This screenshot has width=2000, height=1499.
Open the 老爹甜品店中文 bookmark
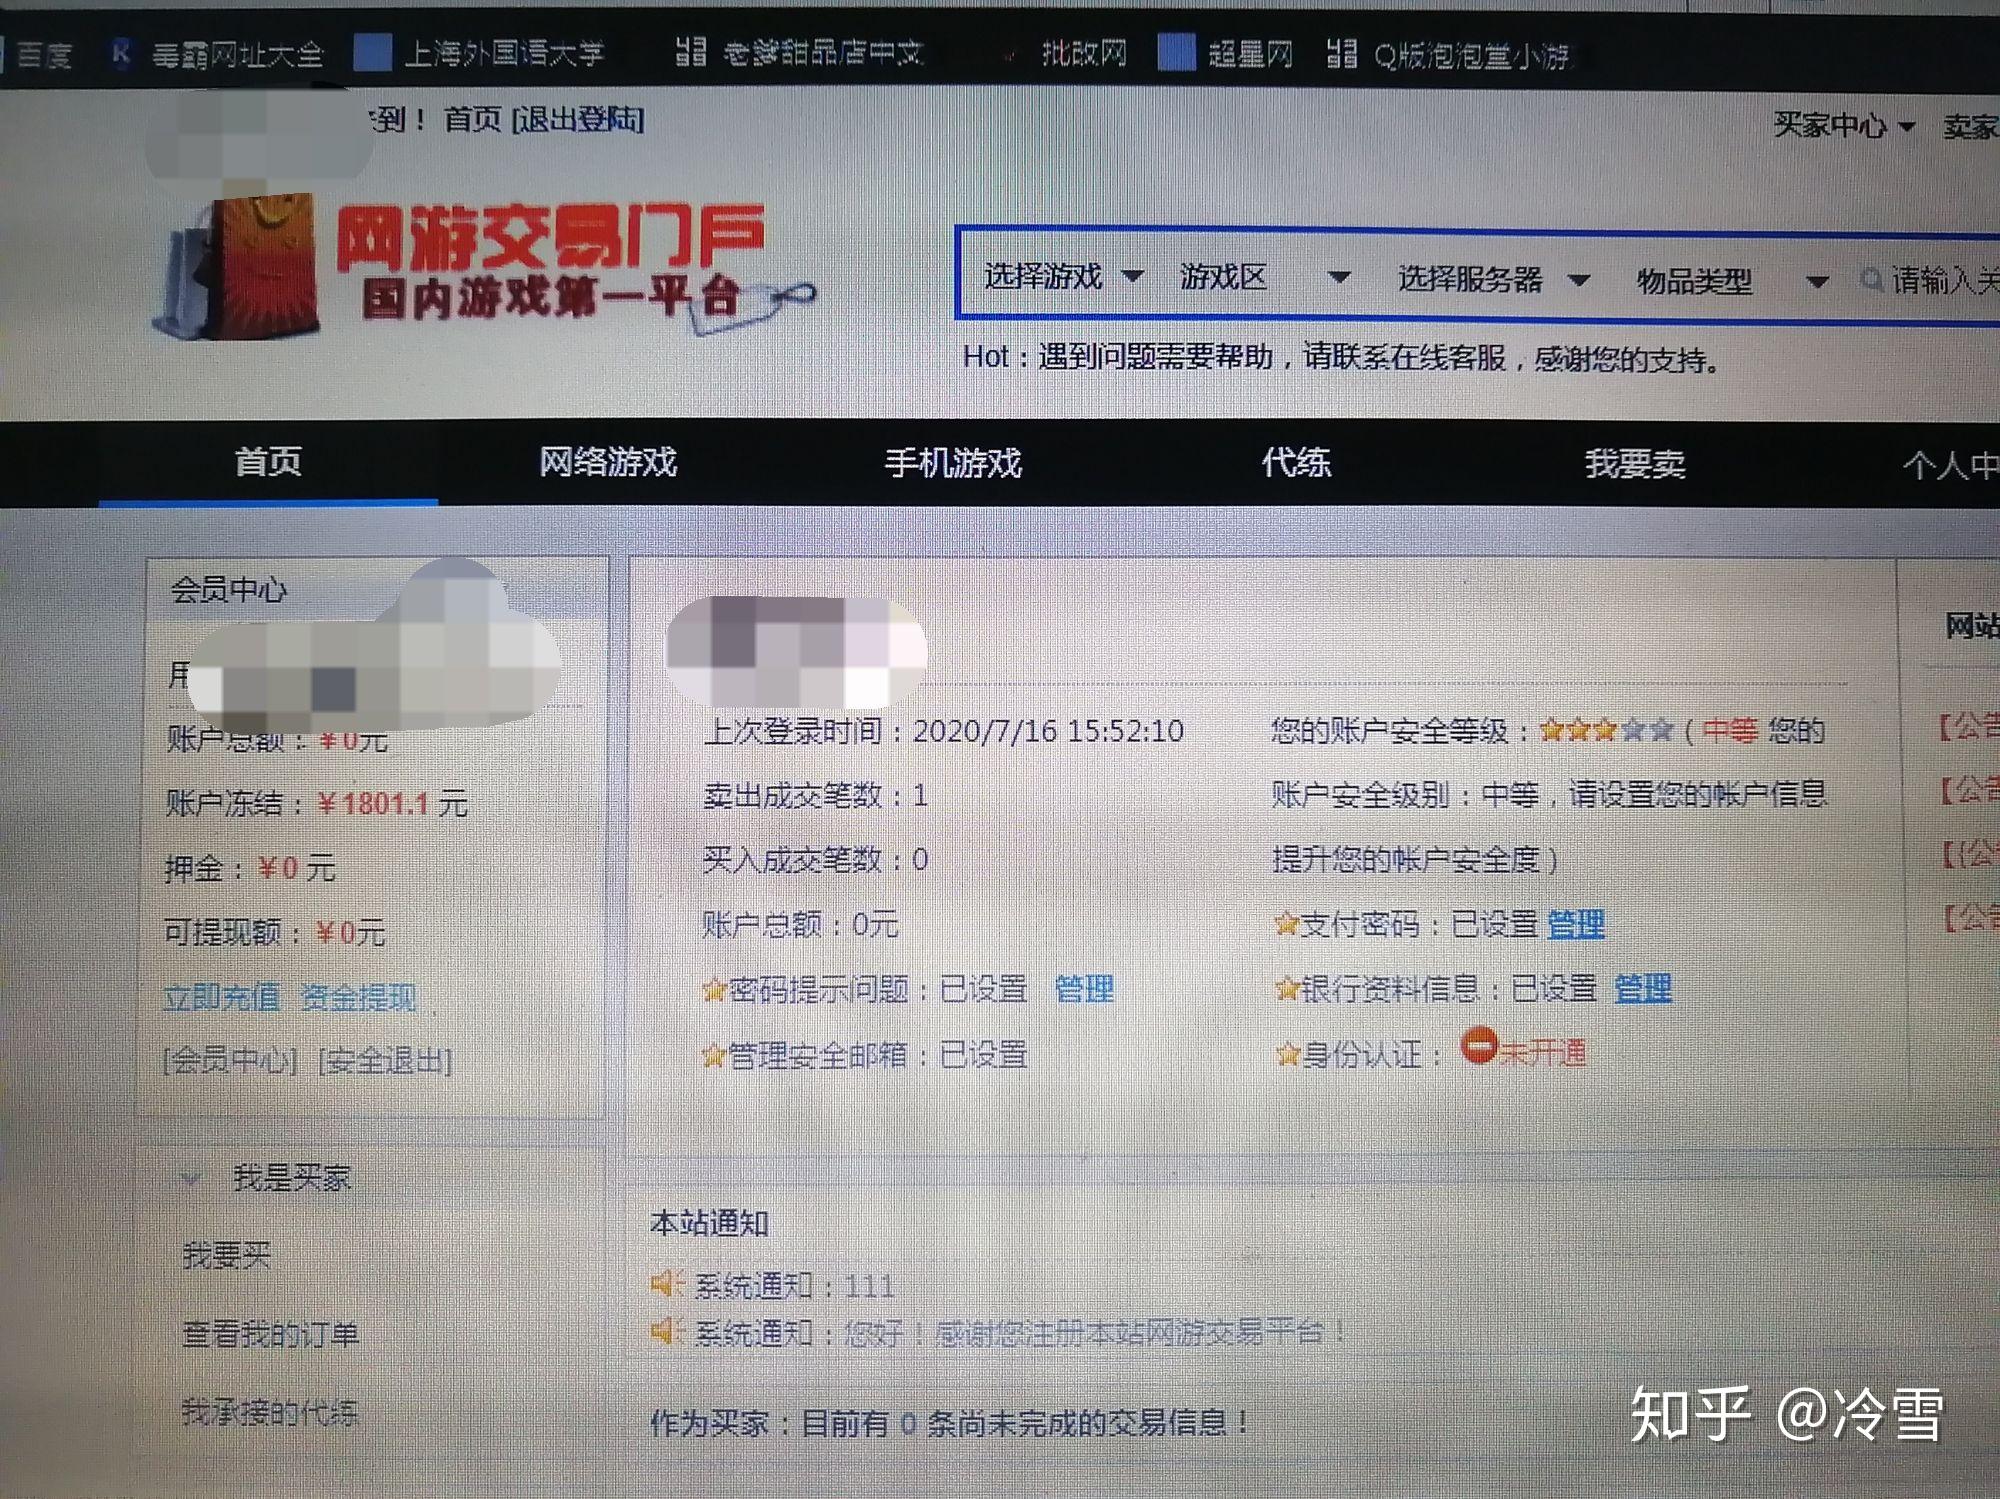(x=800, y=52)
